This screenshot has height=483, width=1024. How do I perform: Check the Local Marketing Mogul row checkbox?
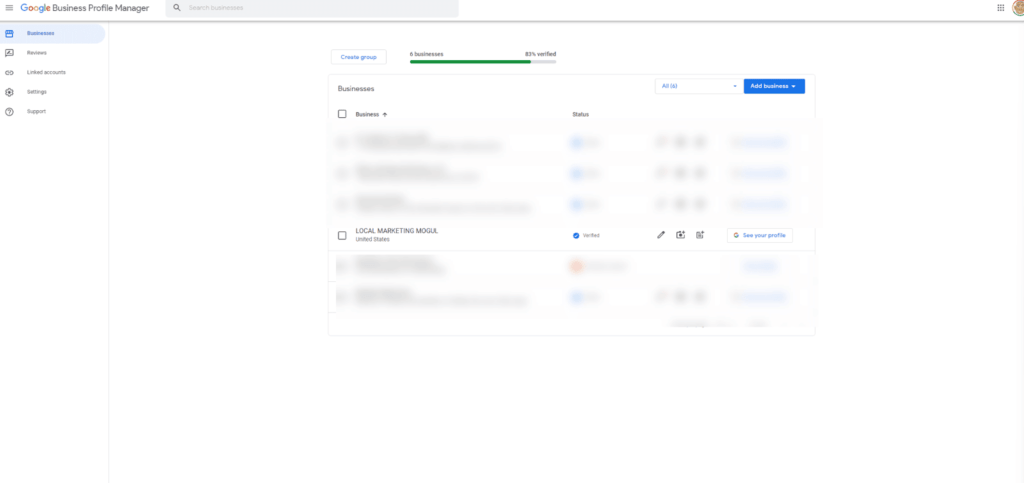click(x=342, y=235)
